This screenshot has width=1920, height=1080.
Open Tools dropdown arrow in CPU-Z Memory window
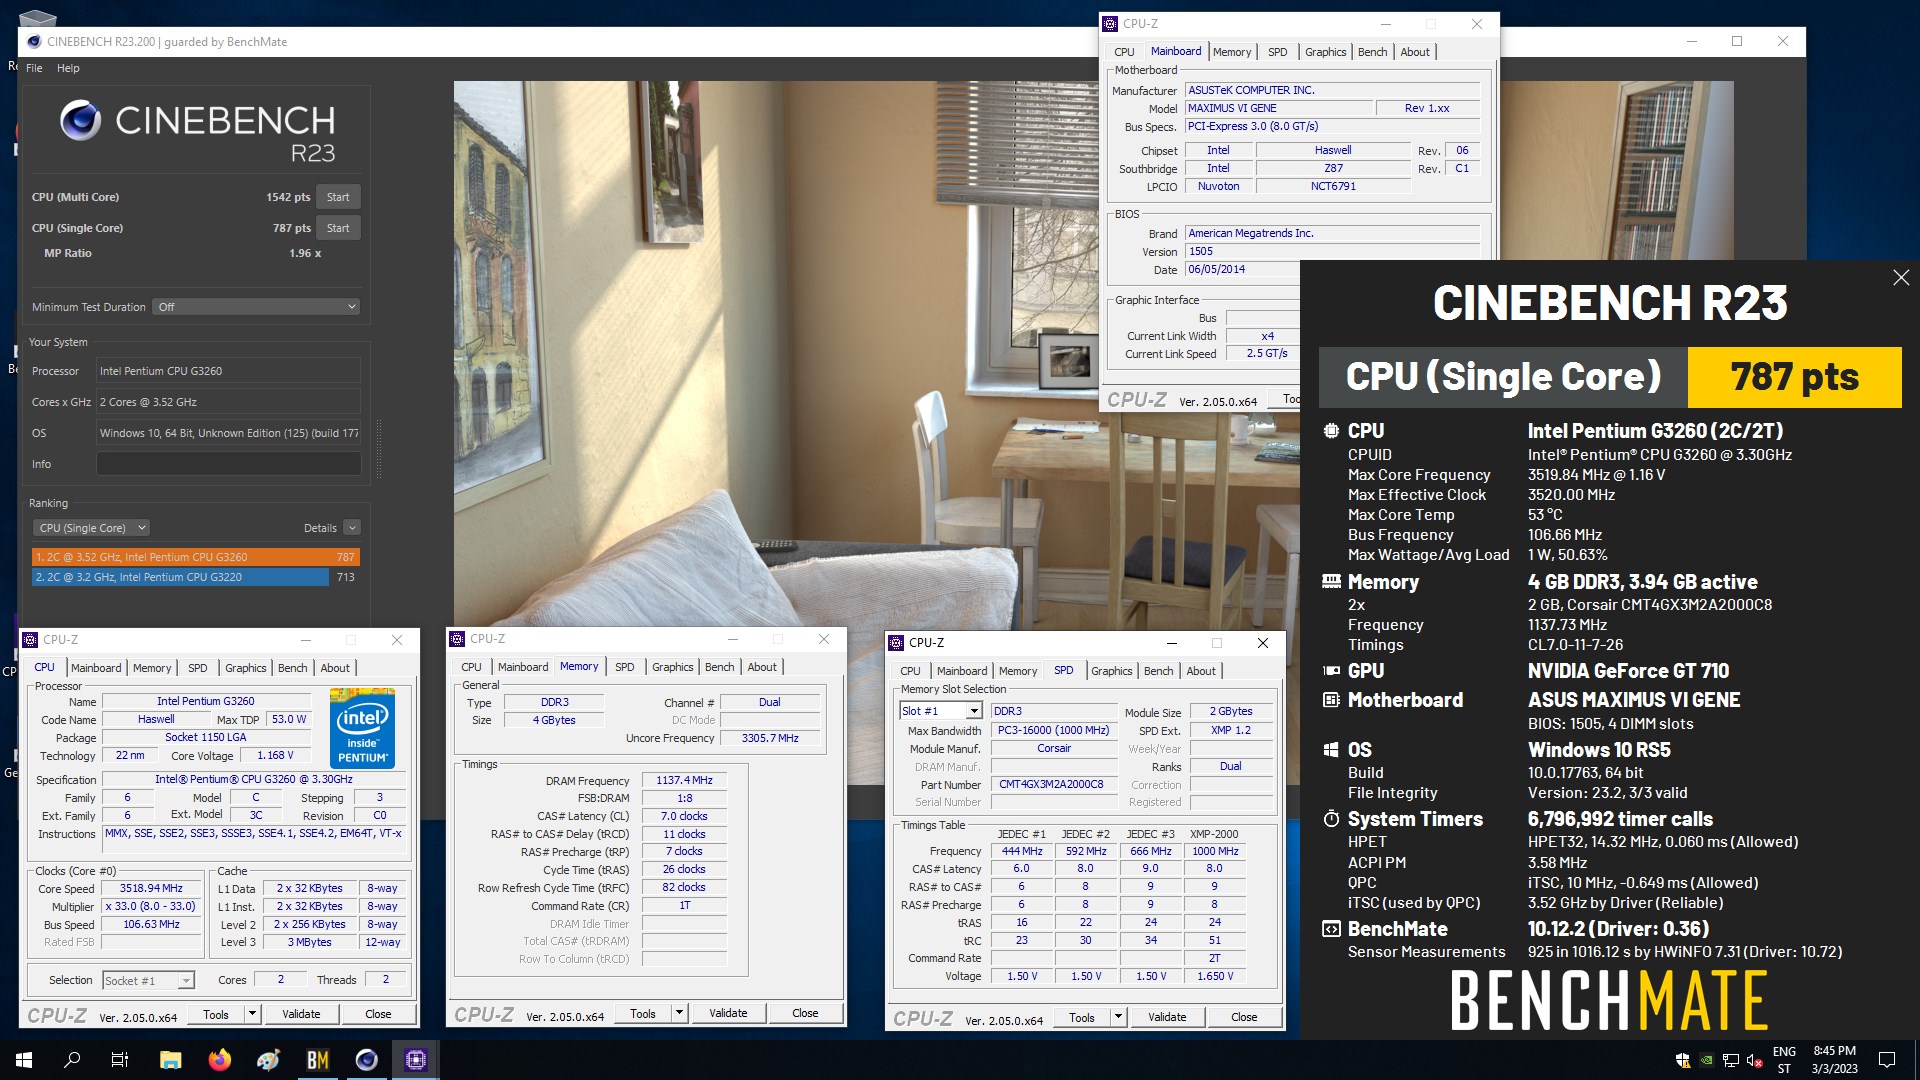tap(679, 1013)
